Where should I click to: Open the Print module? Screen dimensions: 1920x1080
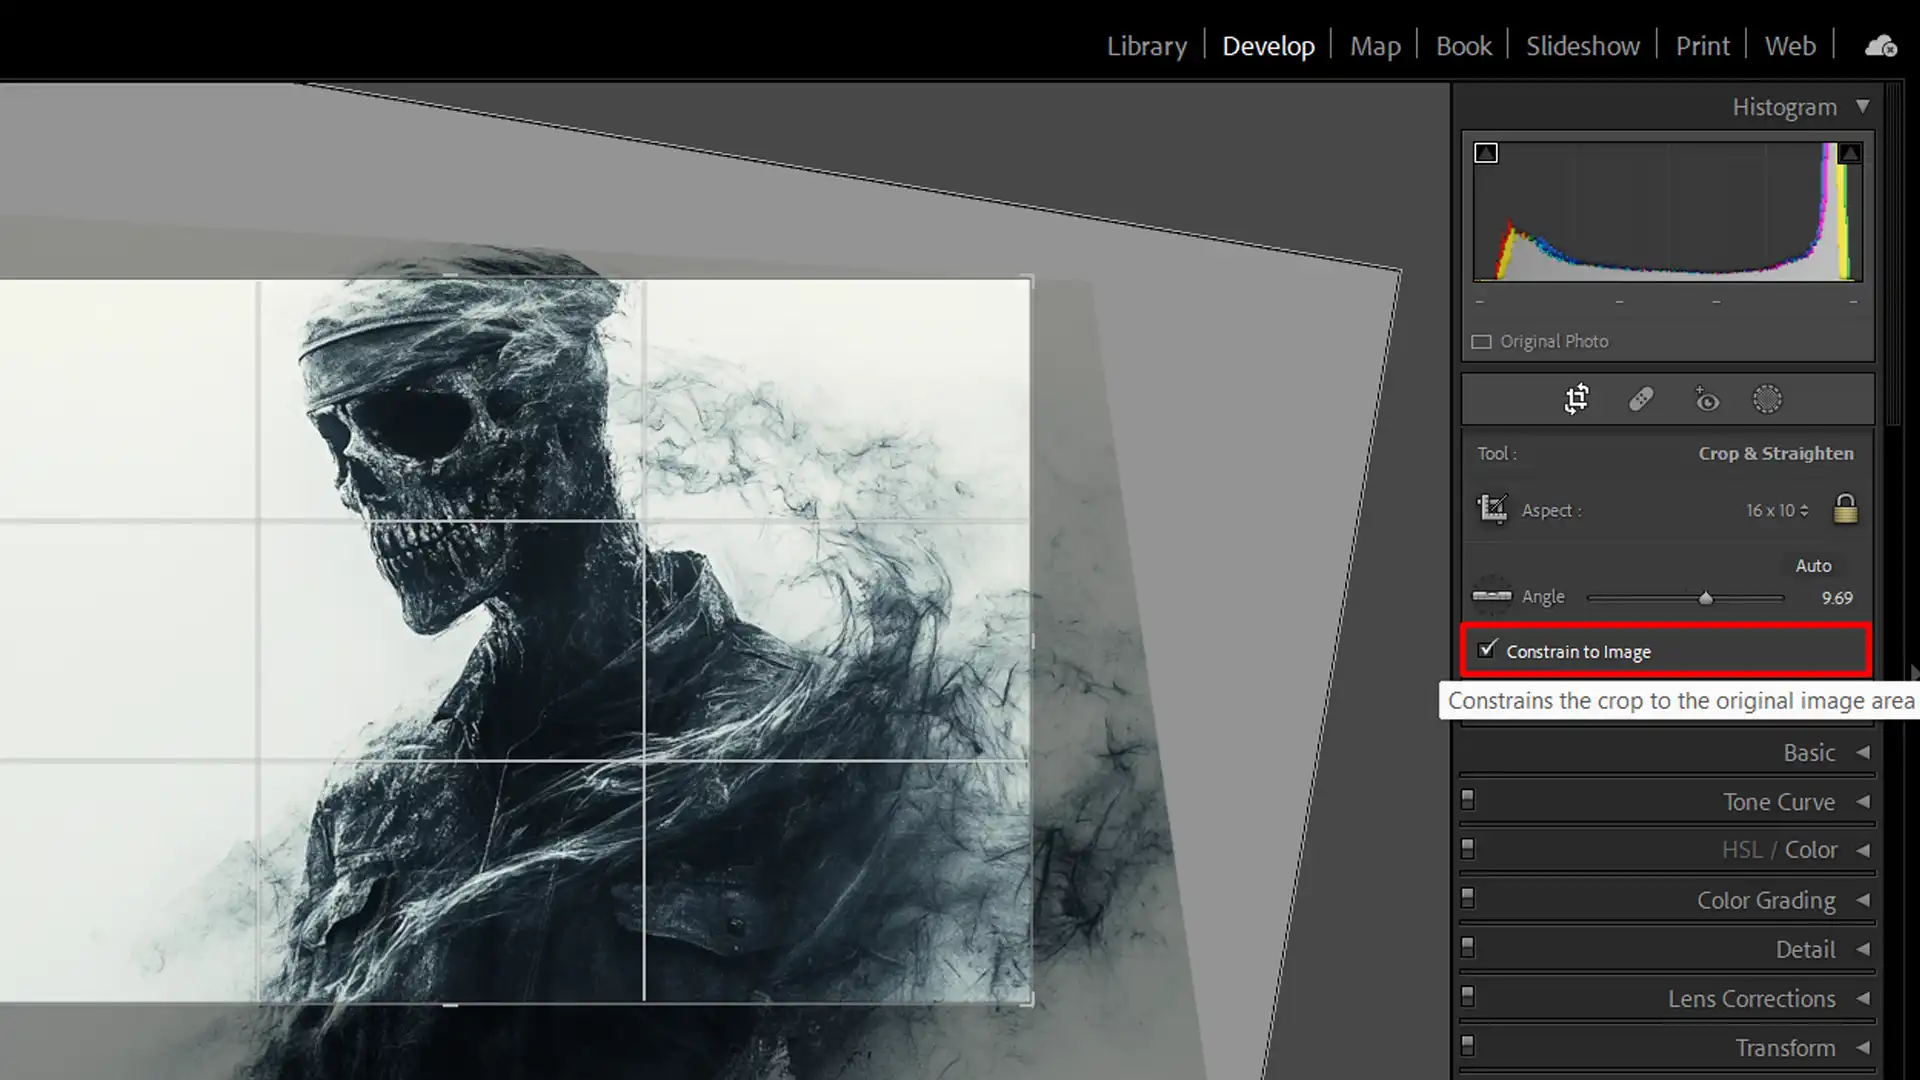click(x=1702, y=46)
